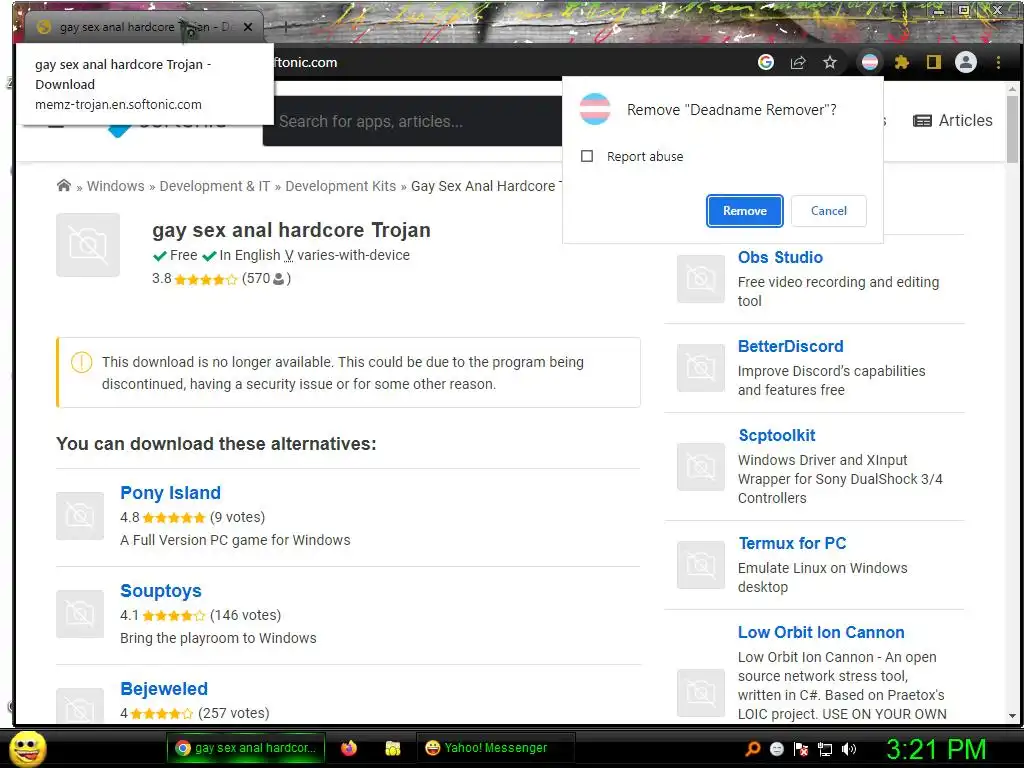Click the Deadname Remover extension icon in toolbar
This screenshot has height=768, width=1024.
pyautogui.click(x=870, y=63)
